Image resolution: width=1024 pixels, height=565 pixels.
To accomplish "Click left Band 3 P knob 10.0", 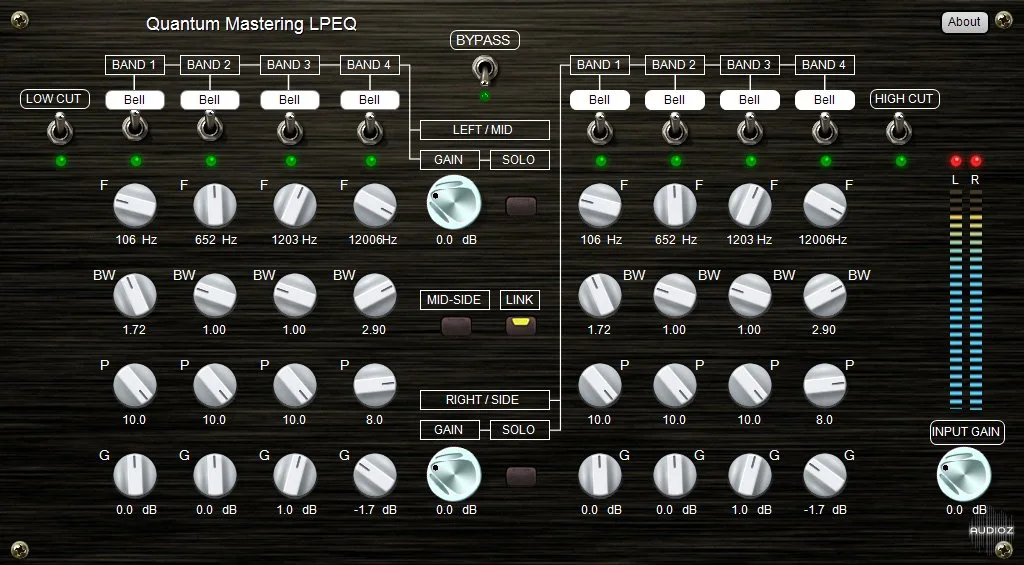I will (x=295, y=385).
